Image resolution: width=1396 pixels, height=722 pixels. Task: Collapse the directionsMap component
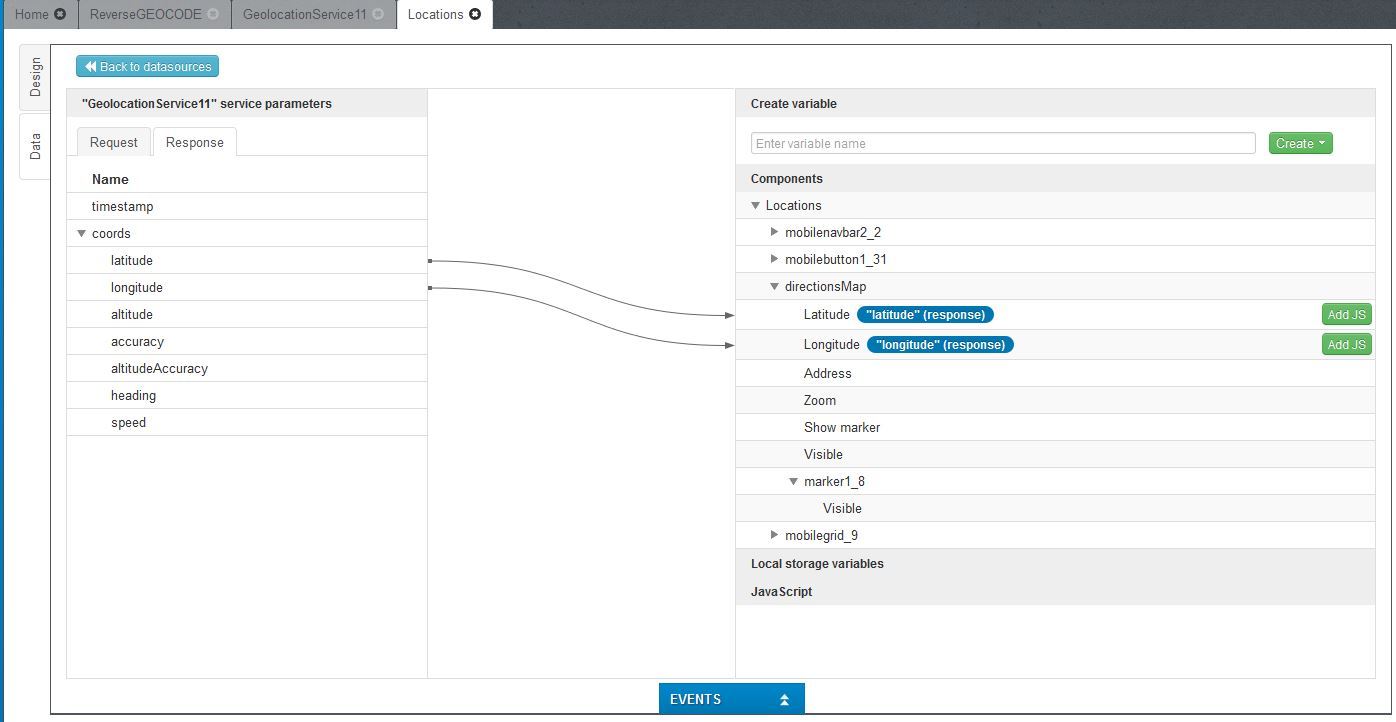tap(774, 287)
